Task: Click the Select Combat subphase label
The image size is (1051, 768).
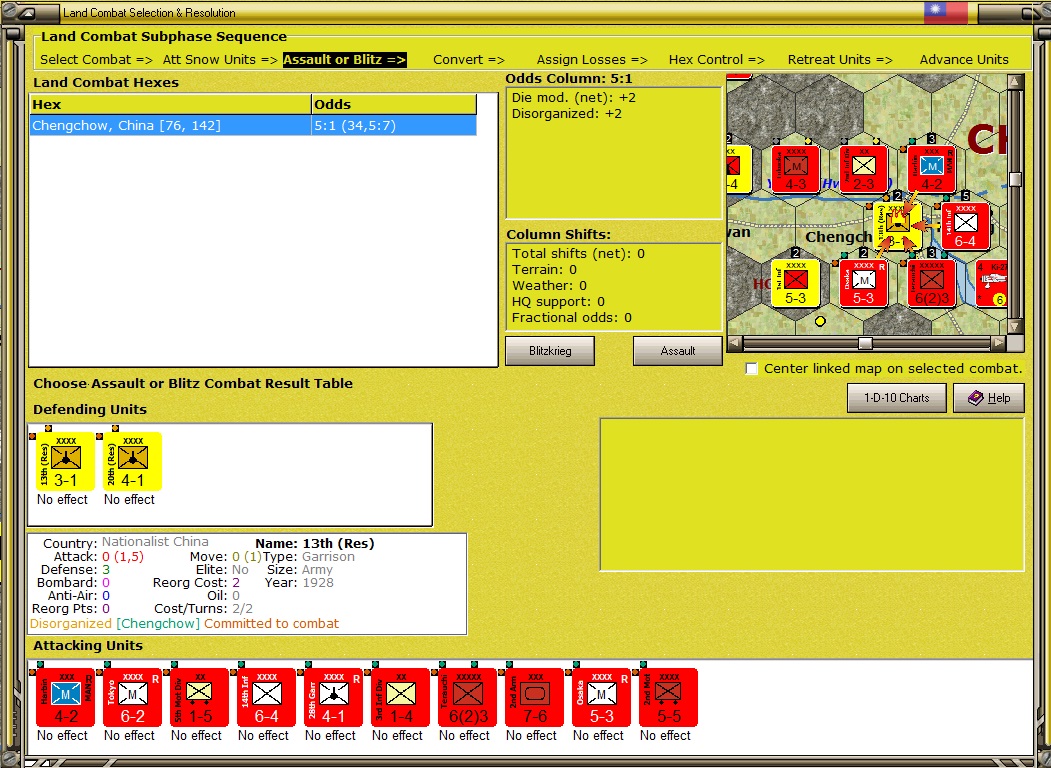Action: click(x=97, y=60)
